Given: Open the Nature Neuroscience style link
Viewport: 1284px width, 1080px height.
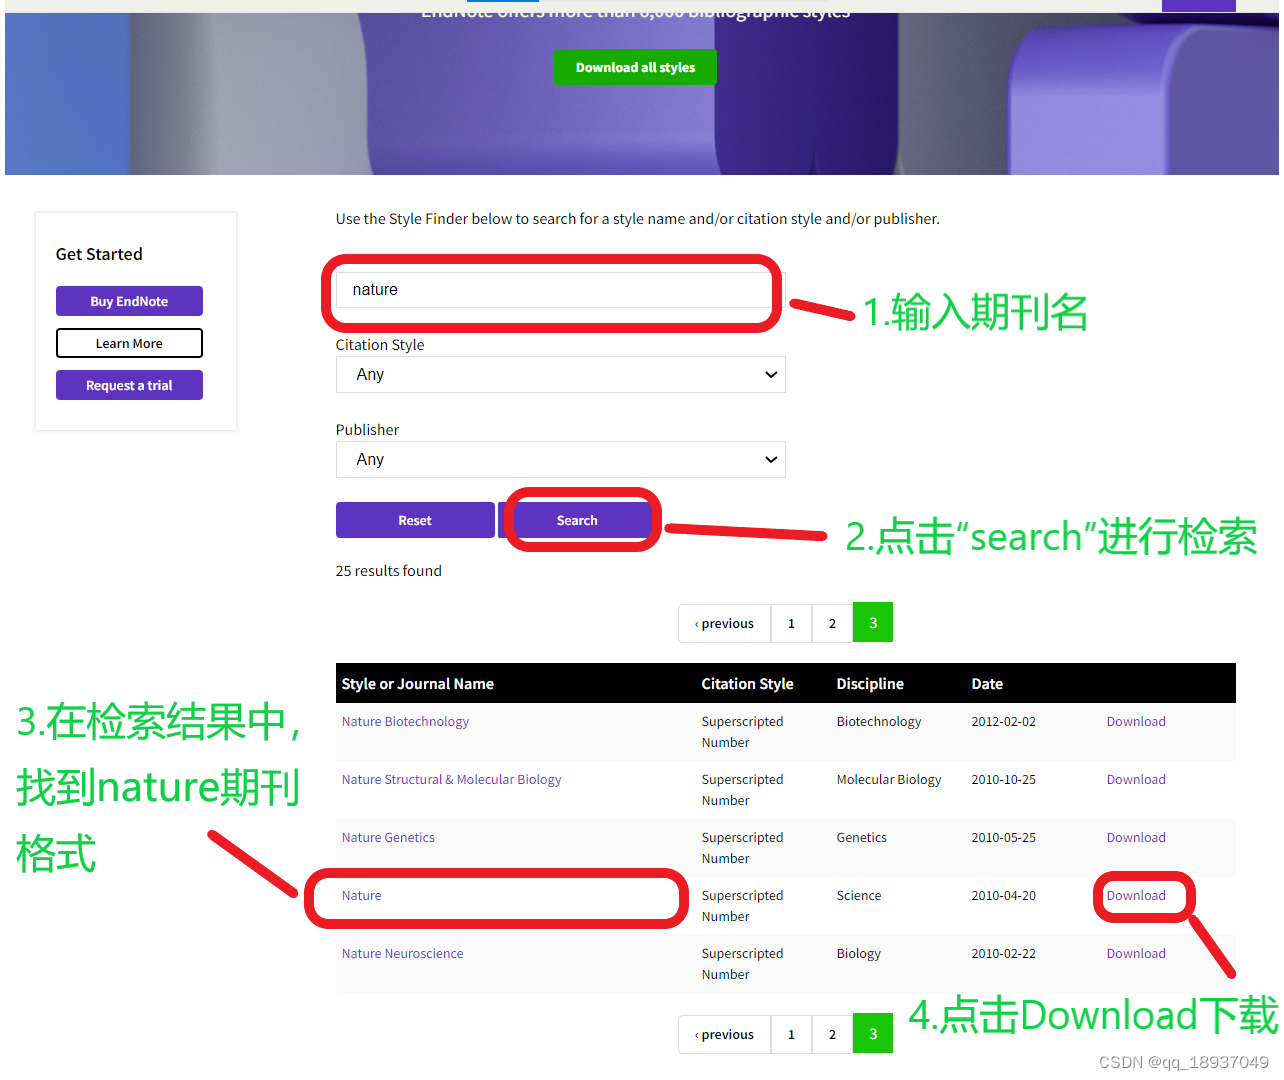Looking at the screenshot, I should tap(402, 954).
